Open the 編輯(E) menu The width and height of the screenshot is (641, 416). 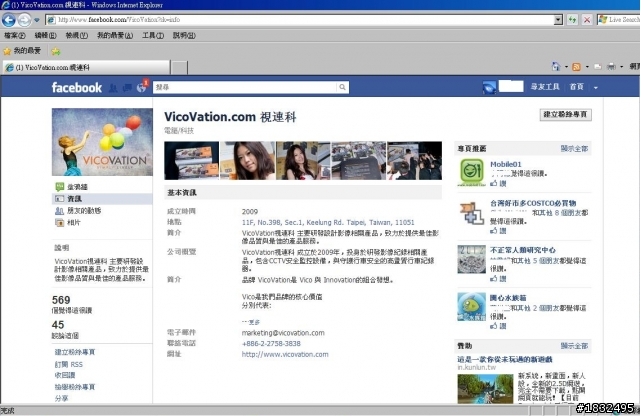(45, 36)
